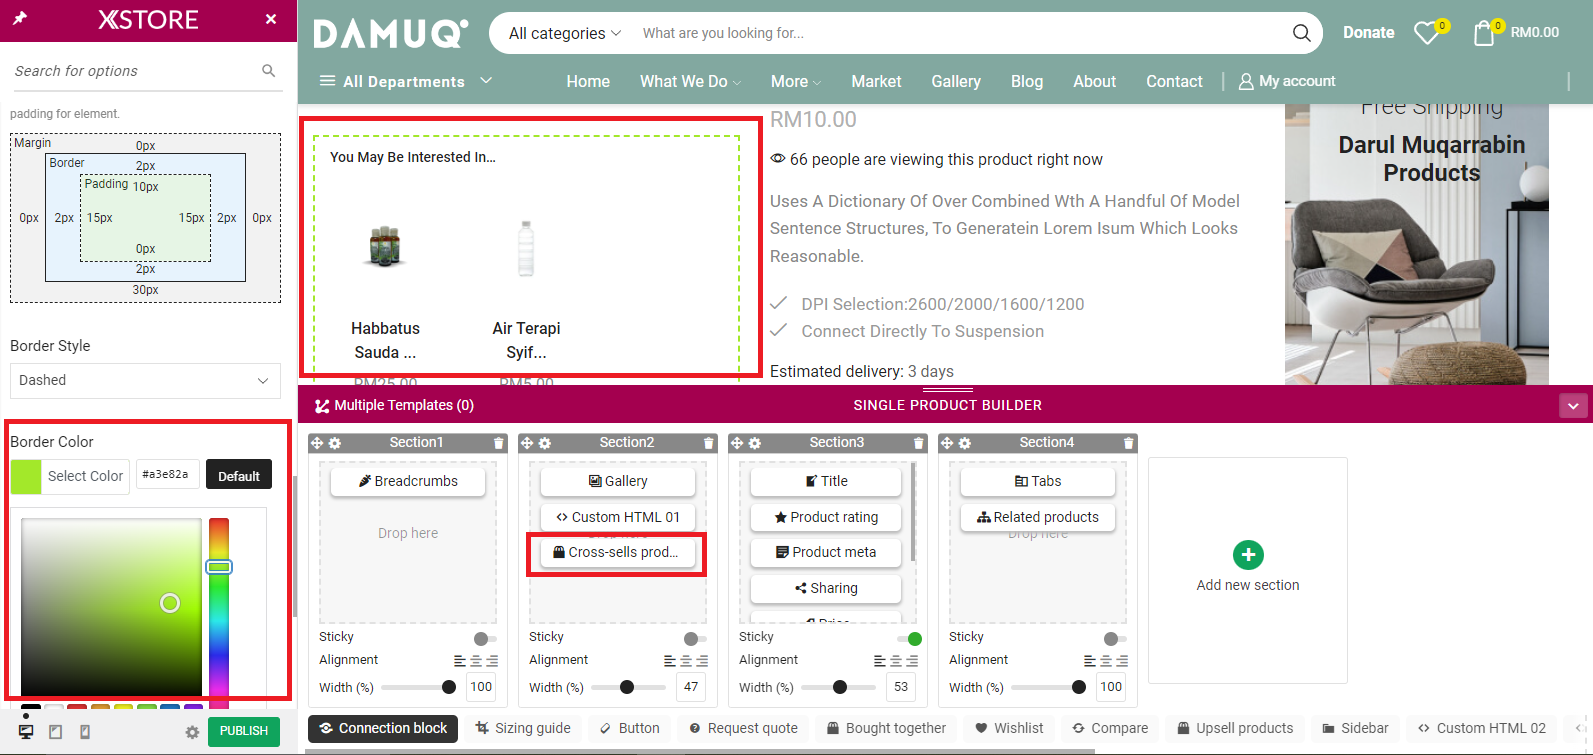Switch to desktop preview device
The image size is (1593, 755).
coord(26,732)
